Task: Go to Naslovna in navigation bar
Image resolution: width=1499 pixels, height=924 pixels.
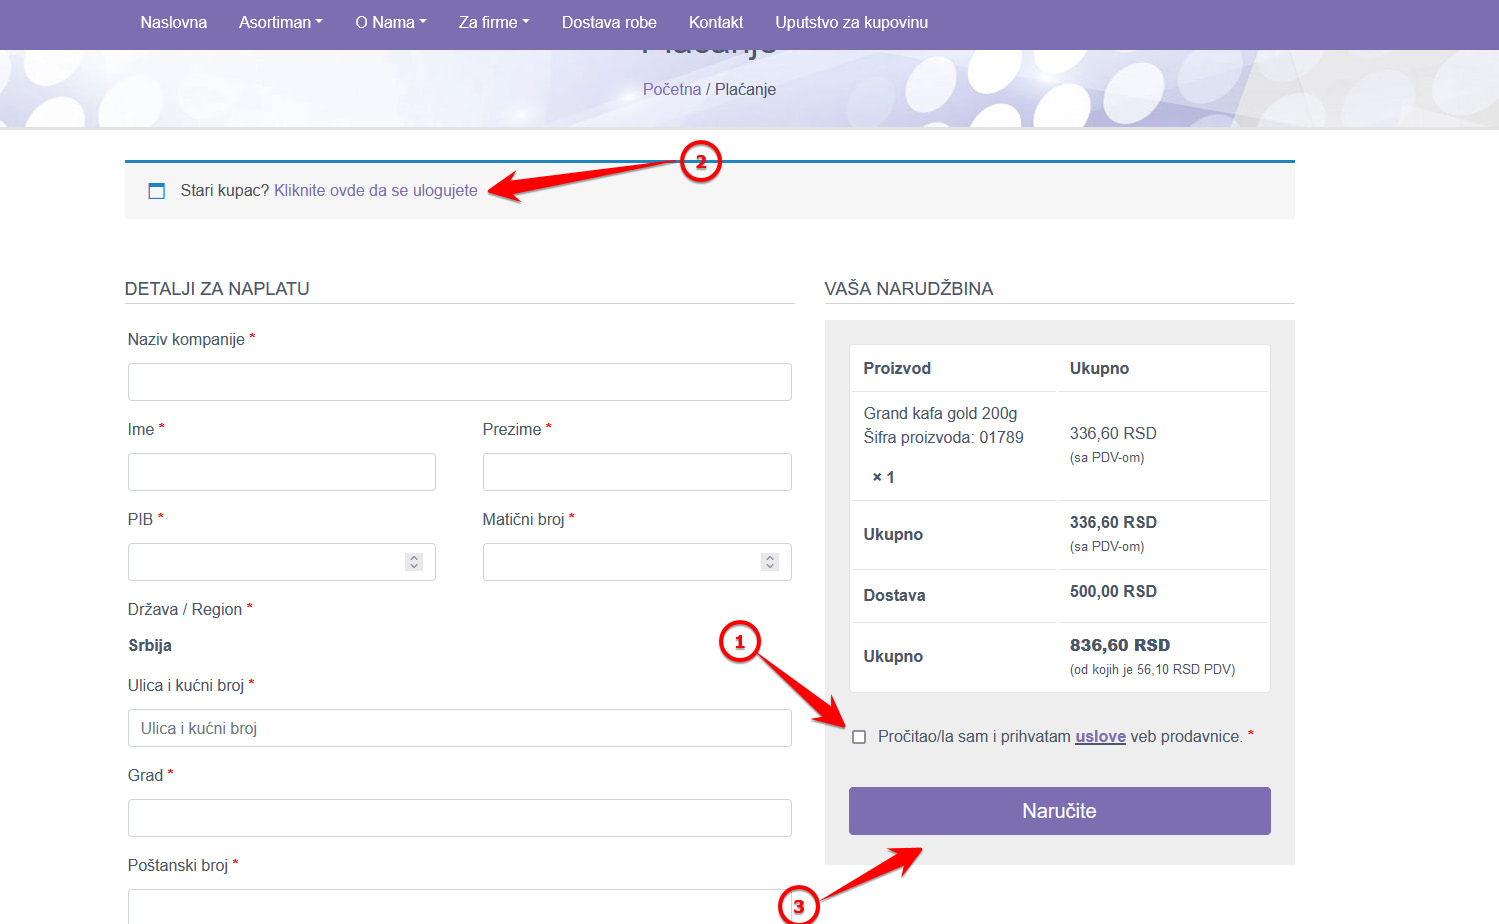Action: [x=174, y=22]
